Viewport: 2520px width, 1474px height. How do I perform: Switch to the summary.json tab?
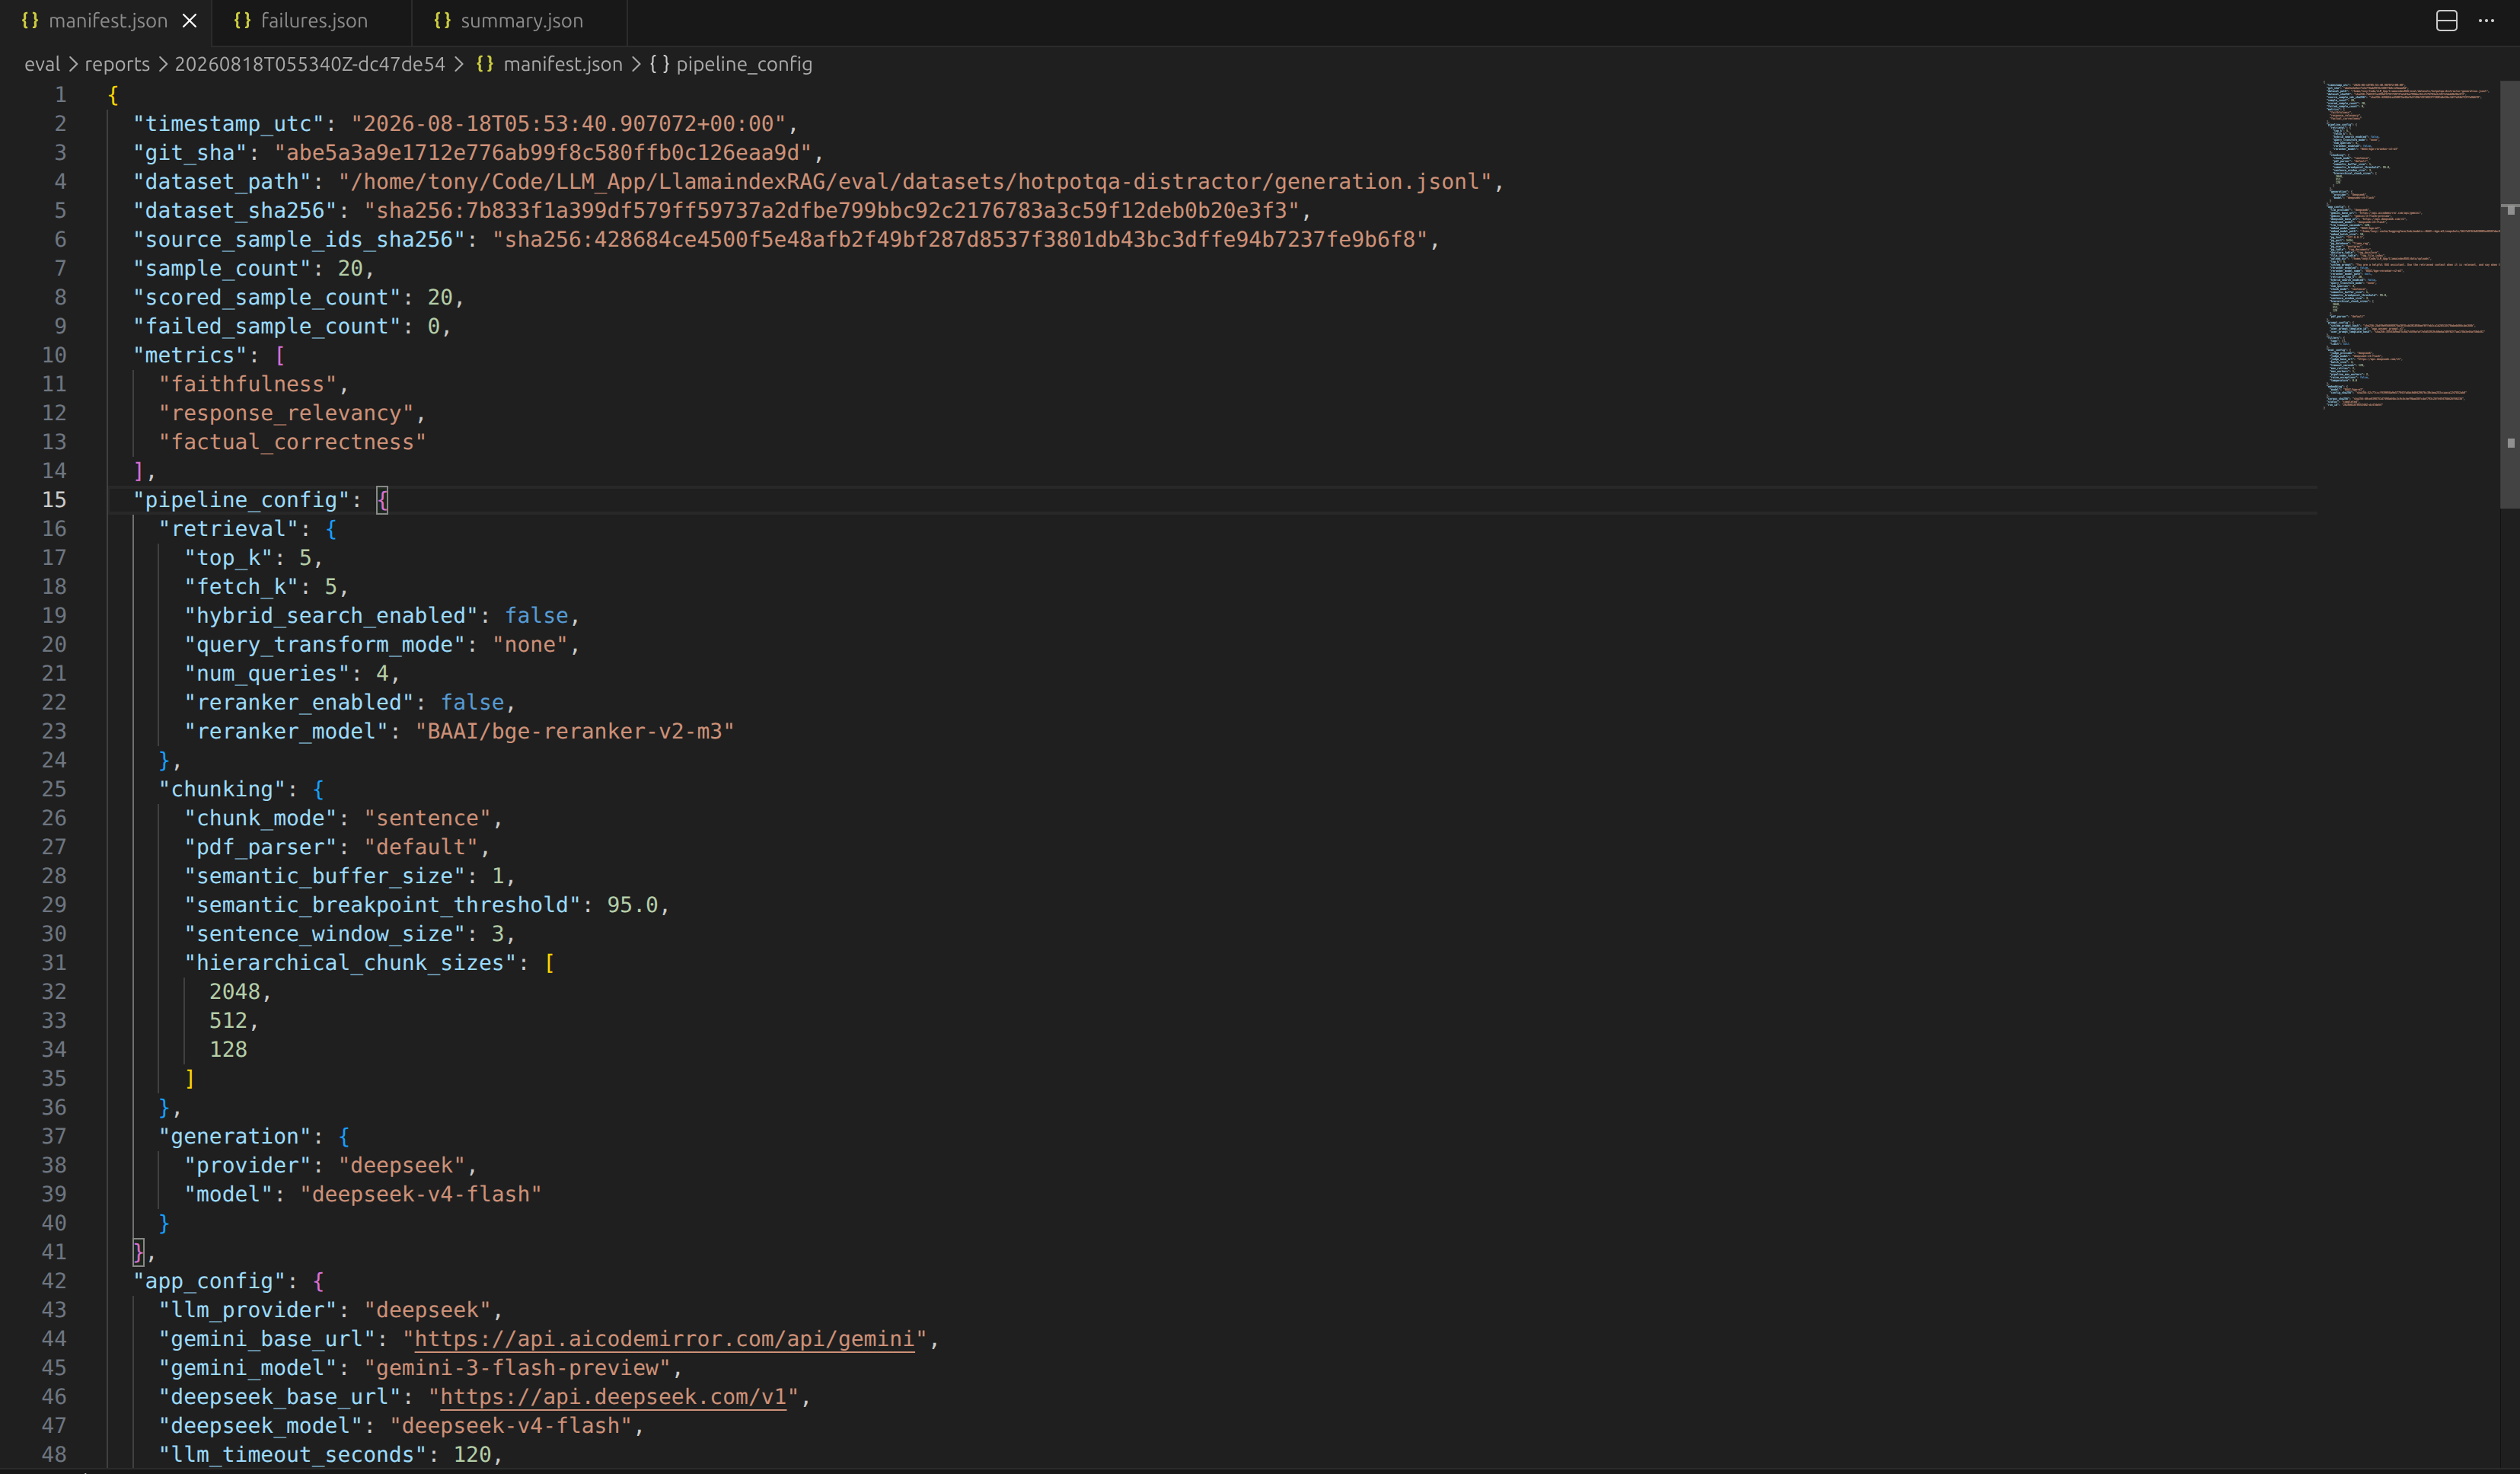click(521, 21)
